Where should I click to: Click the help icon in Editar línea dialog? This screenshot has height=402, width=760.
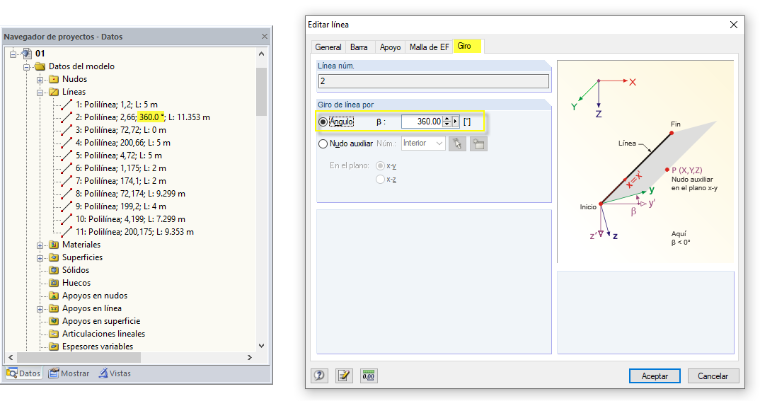pos(319,375)
